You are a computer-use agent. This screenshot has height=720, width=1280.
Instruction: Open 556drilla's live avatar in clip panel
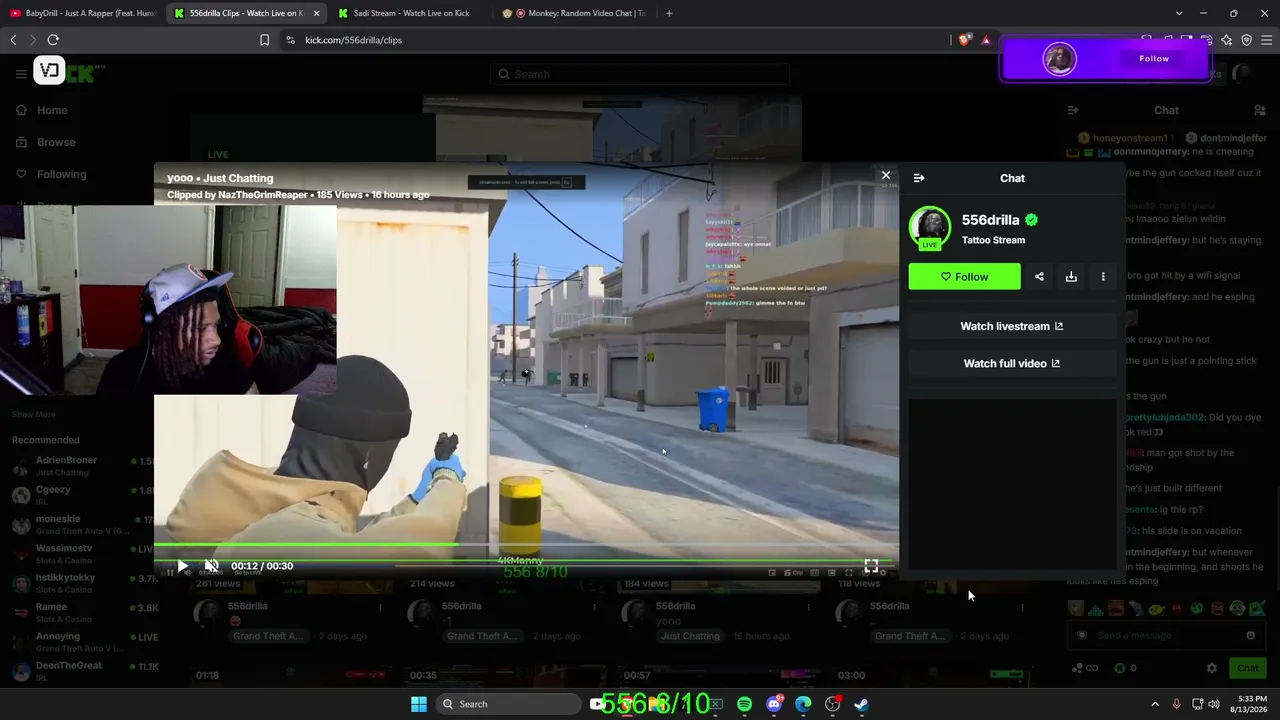(x=930, y=228)
